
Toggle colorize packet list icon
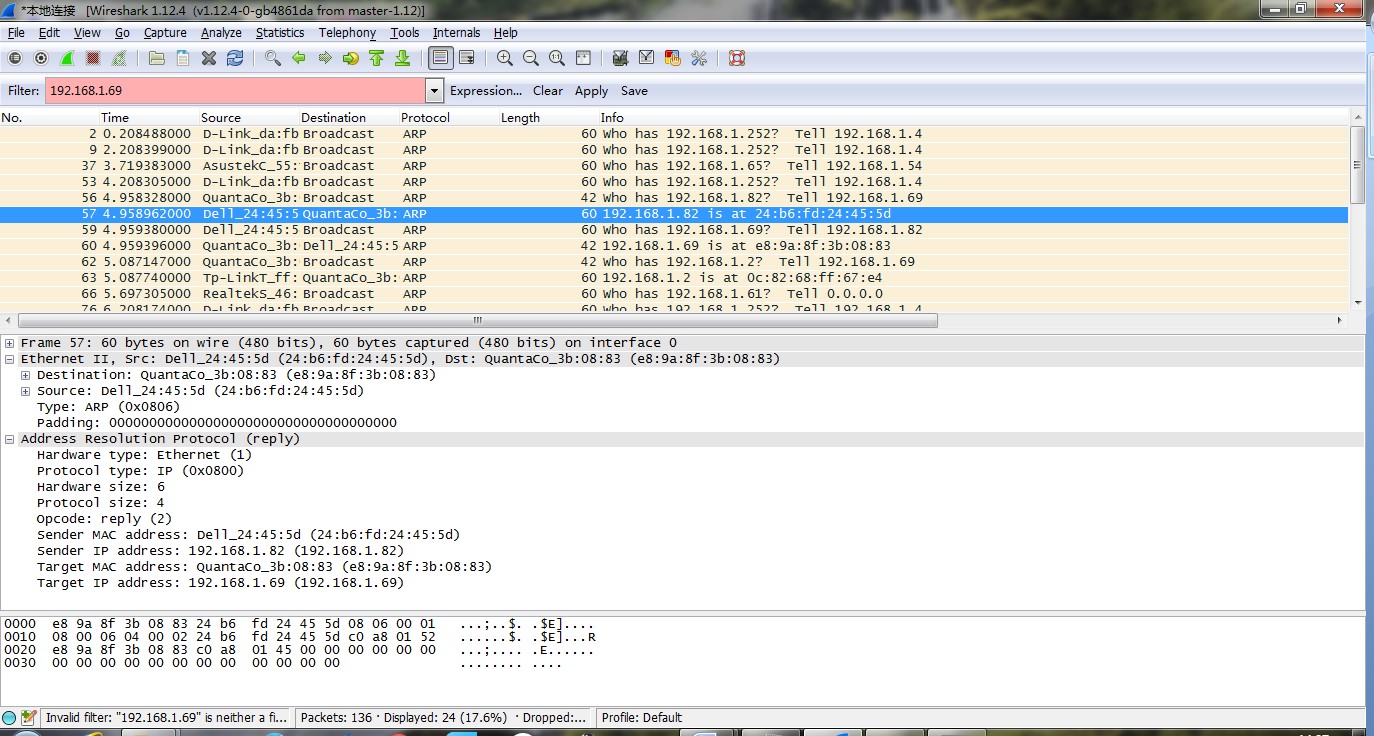440,58
